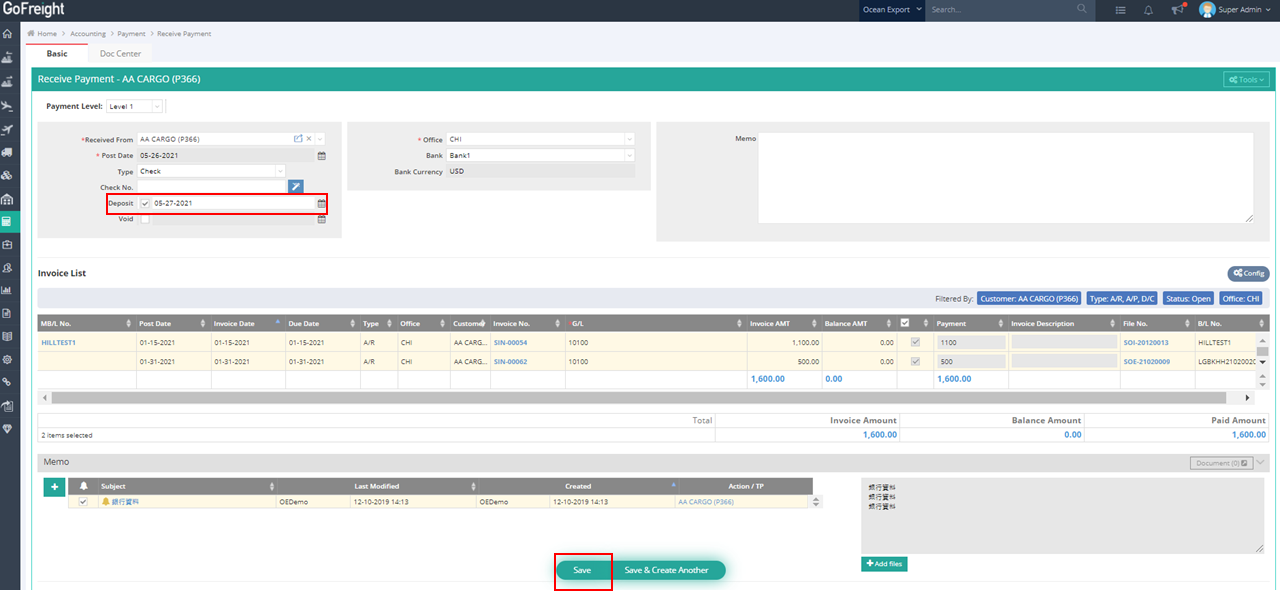Switch to the Doc Center tab

pos(120,54)
